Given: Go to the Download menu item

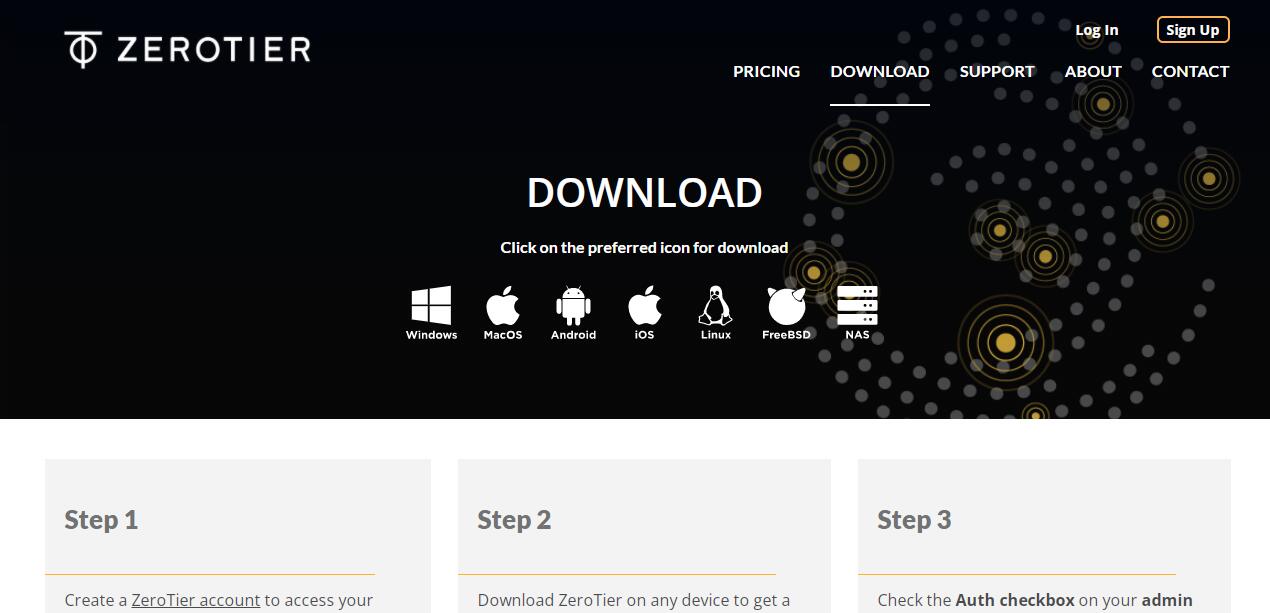Looking at the screenshot, I should click(880, 71).
